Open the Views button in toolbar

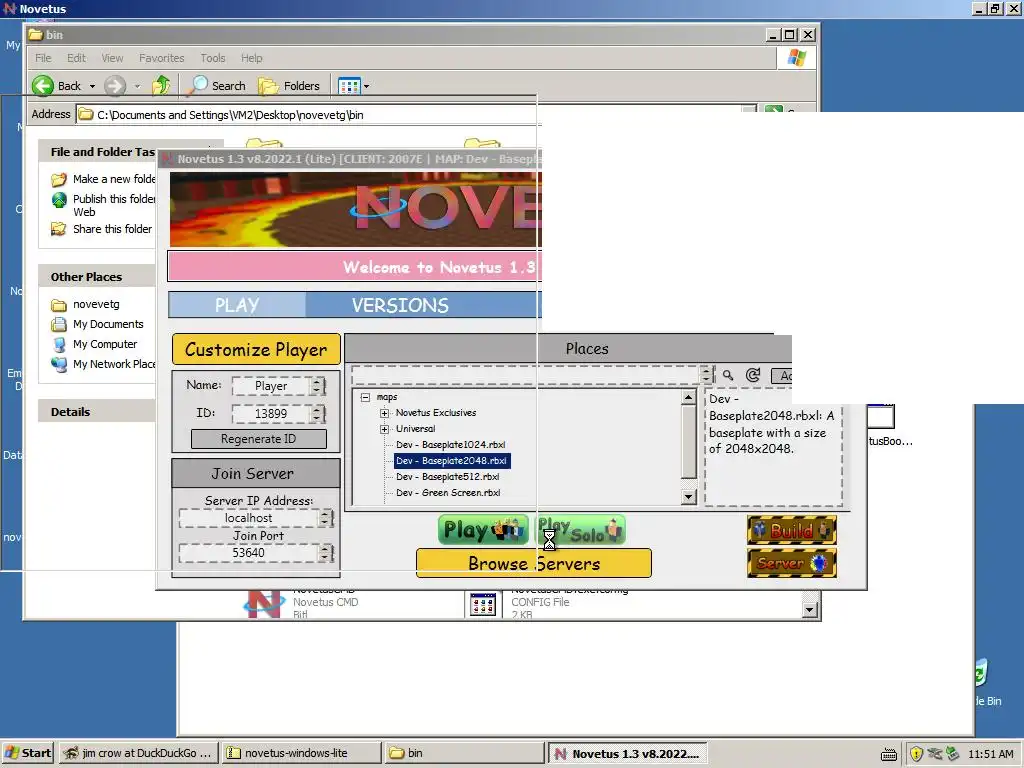(349, 86)
